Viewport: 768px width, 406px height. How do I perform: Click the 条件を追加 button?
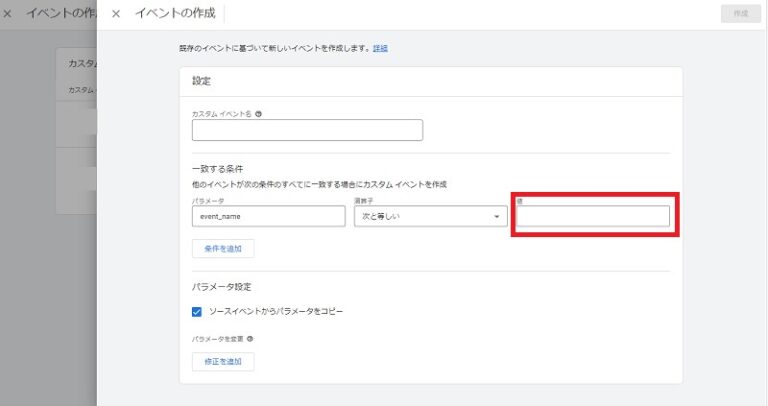click(223, 248)
